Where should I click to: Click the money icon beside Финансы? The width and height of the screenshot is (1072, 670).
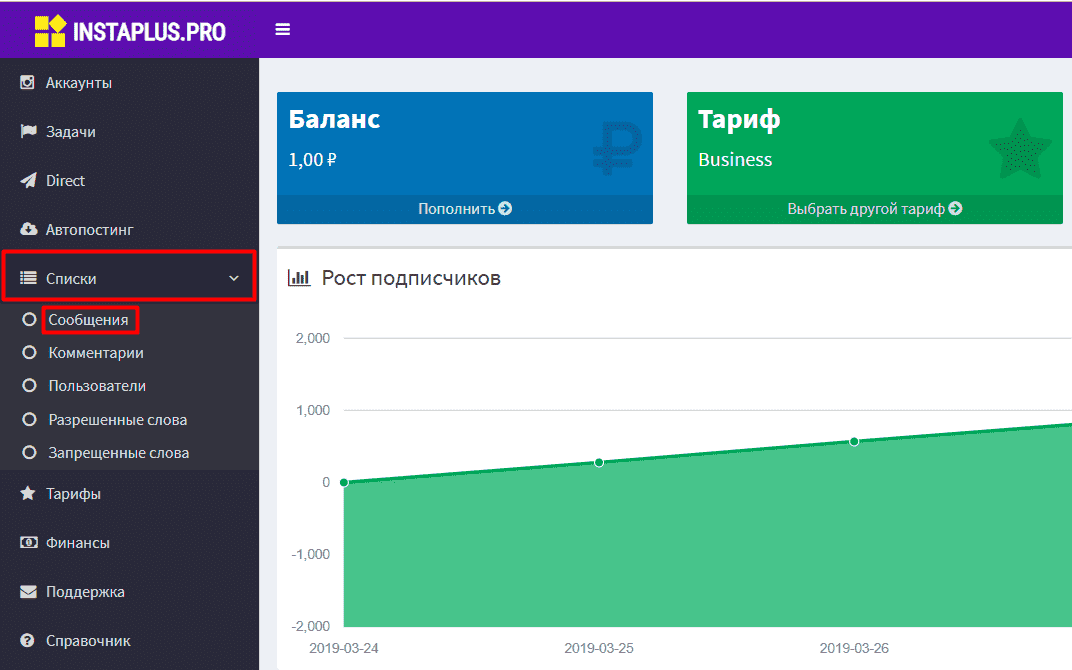[x=28, y=542]
